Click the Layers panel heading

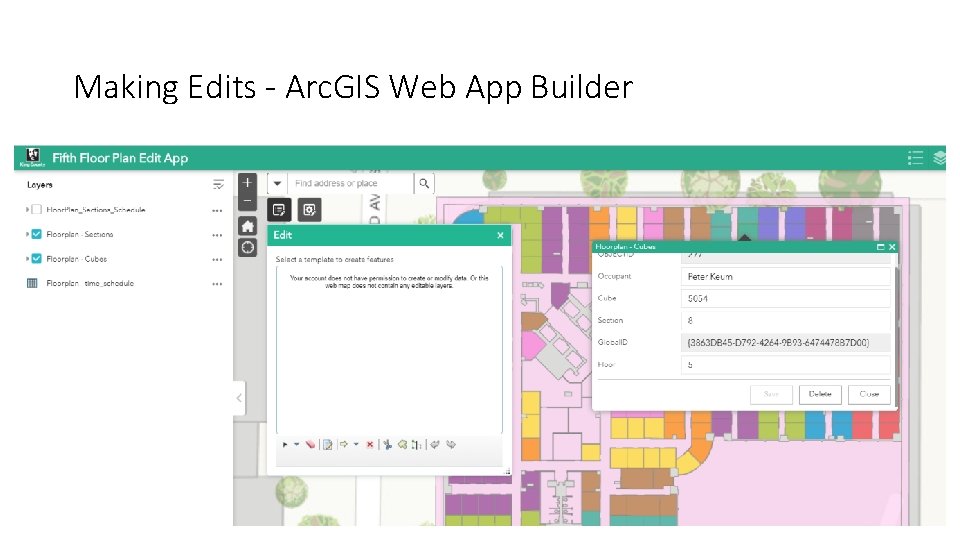(40, 184)
